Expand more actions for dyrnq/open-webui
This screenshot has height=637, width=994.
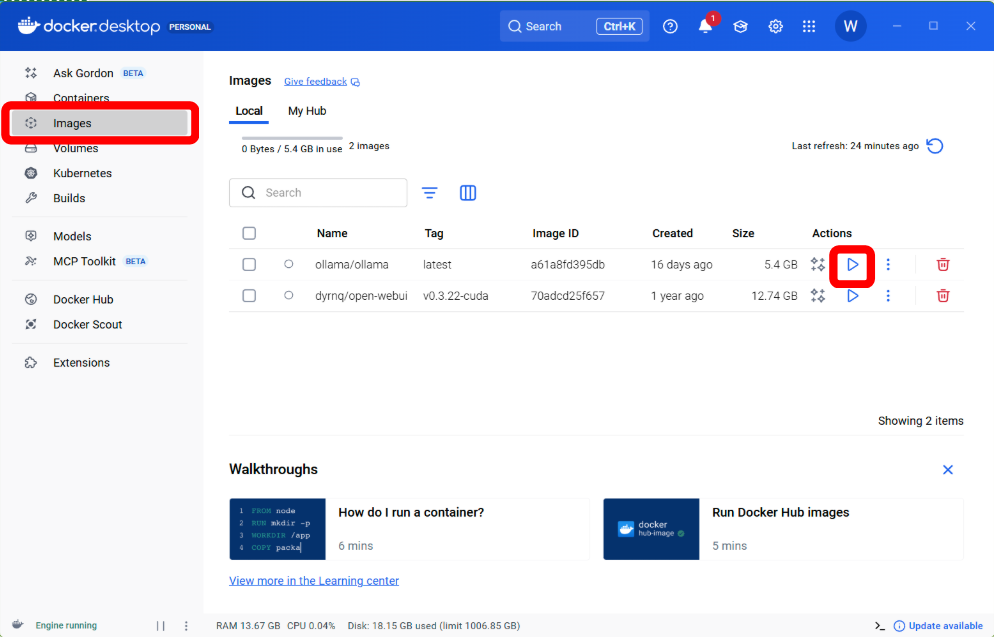pos(888,296)
